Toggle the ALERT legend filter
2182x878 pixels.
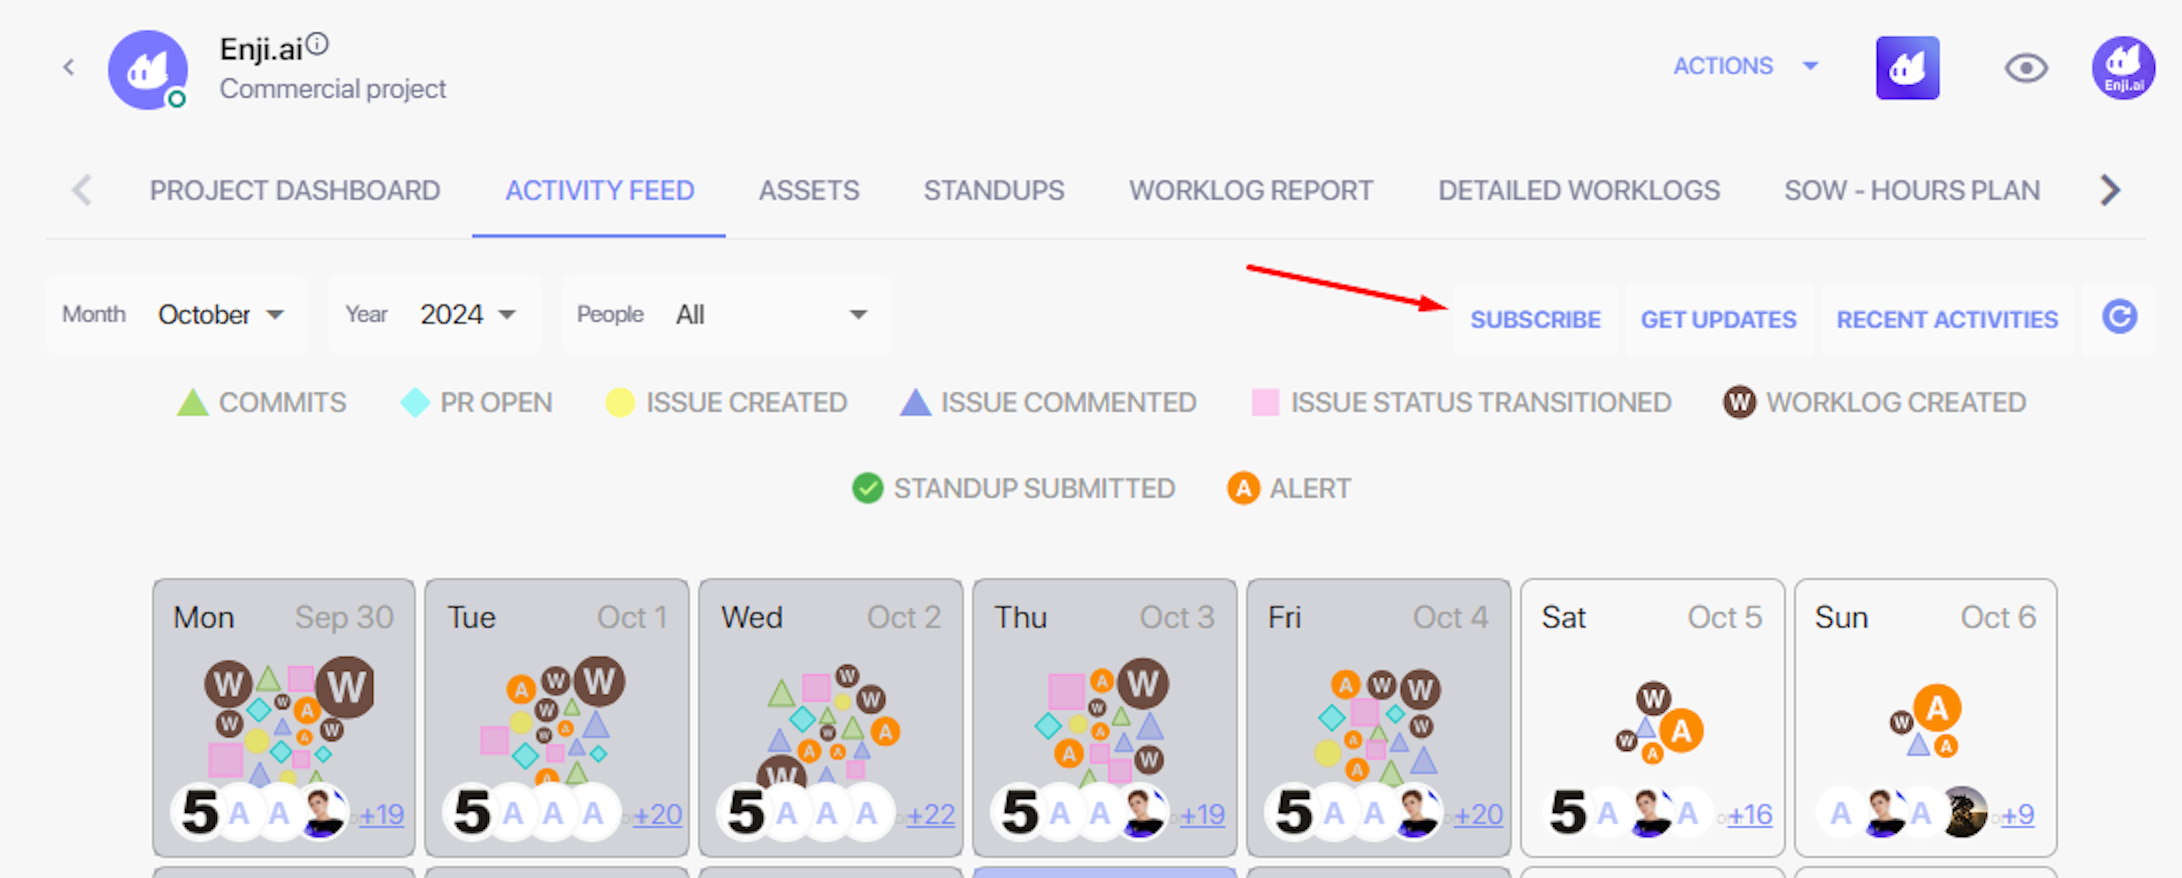click(1289, 488)
